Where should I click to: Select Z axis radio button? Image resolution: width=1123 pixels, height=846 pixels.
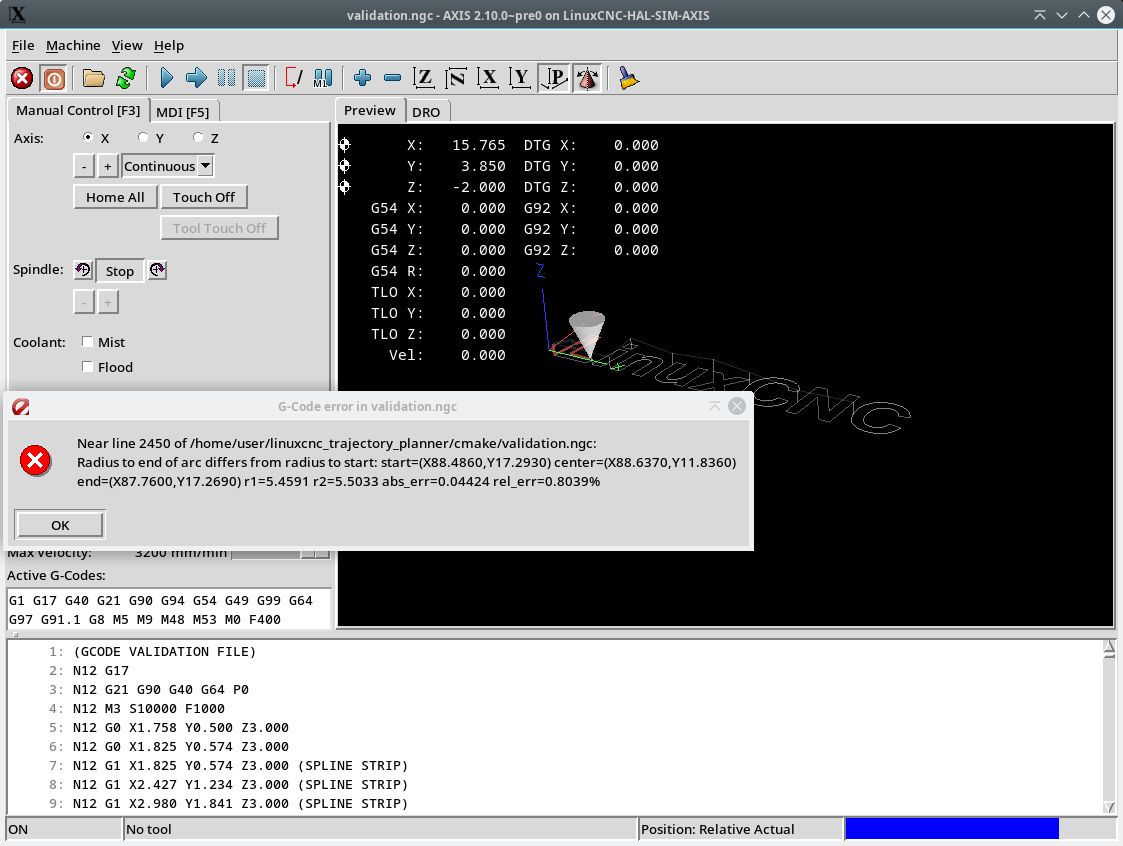(198, 138)
